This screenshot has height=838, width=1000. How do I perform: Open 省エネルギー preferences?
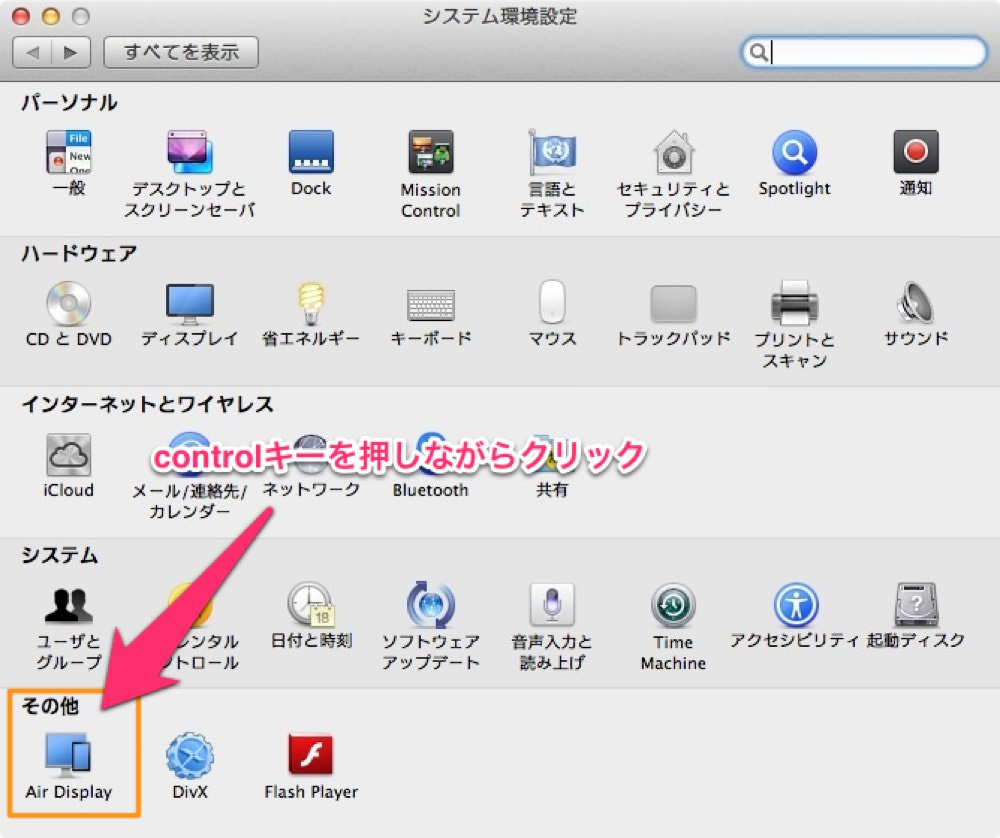click(x=311, y=303)
